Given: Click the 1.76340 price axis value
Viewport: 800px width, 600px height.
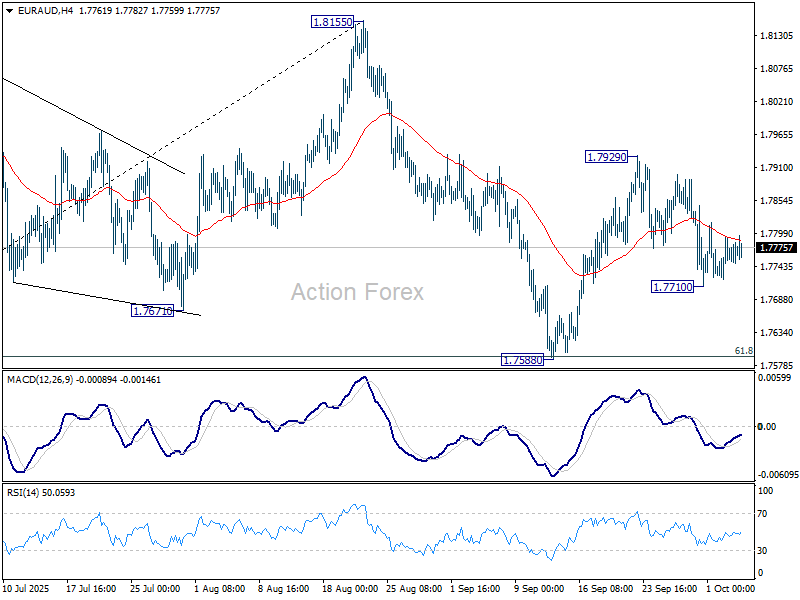Looking at the screenshot, I should (777, 333).
